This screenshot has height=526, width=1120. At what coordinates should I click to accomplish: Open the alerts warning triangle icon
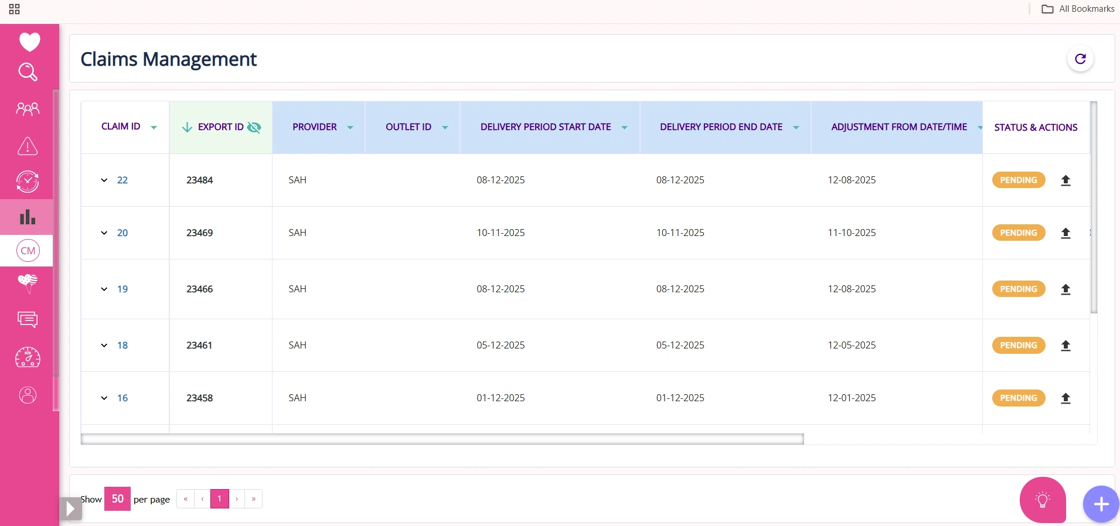28,146
